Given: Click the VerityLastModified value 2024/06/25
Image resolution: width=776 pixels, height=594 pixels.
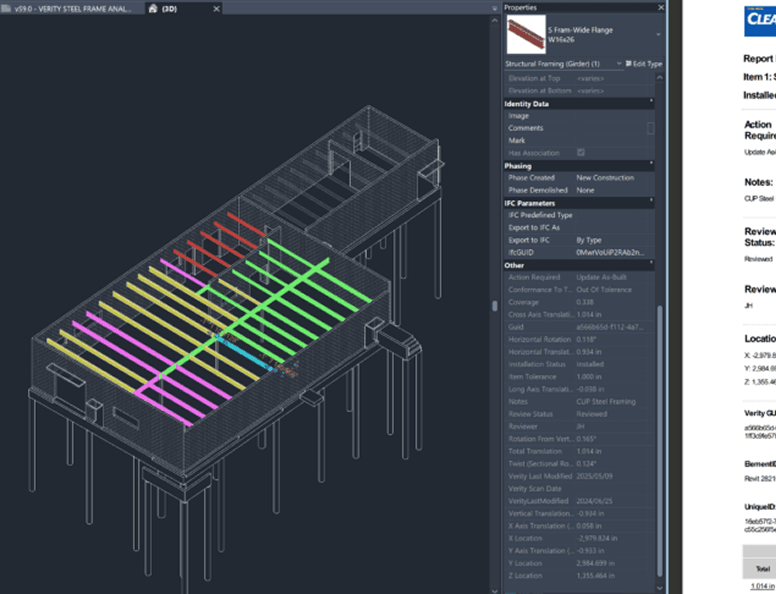Looking at the screenshot, I should (594, 501).
